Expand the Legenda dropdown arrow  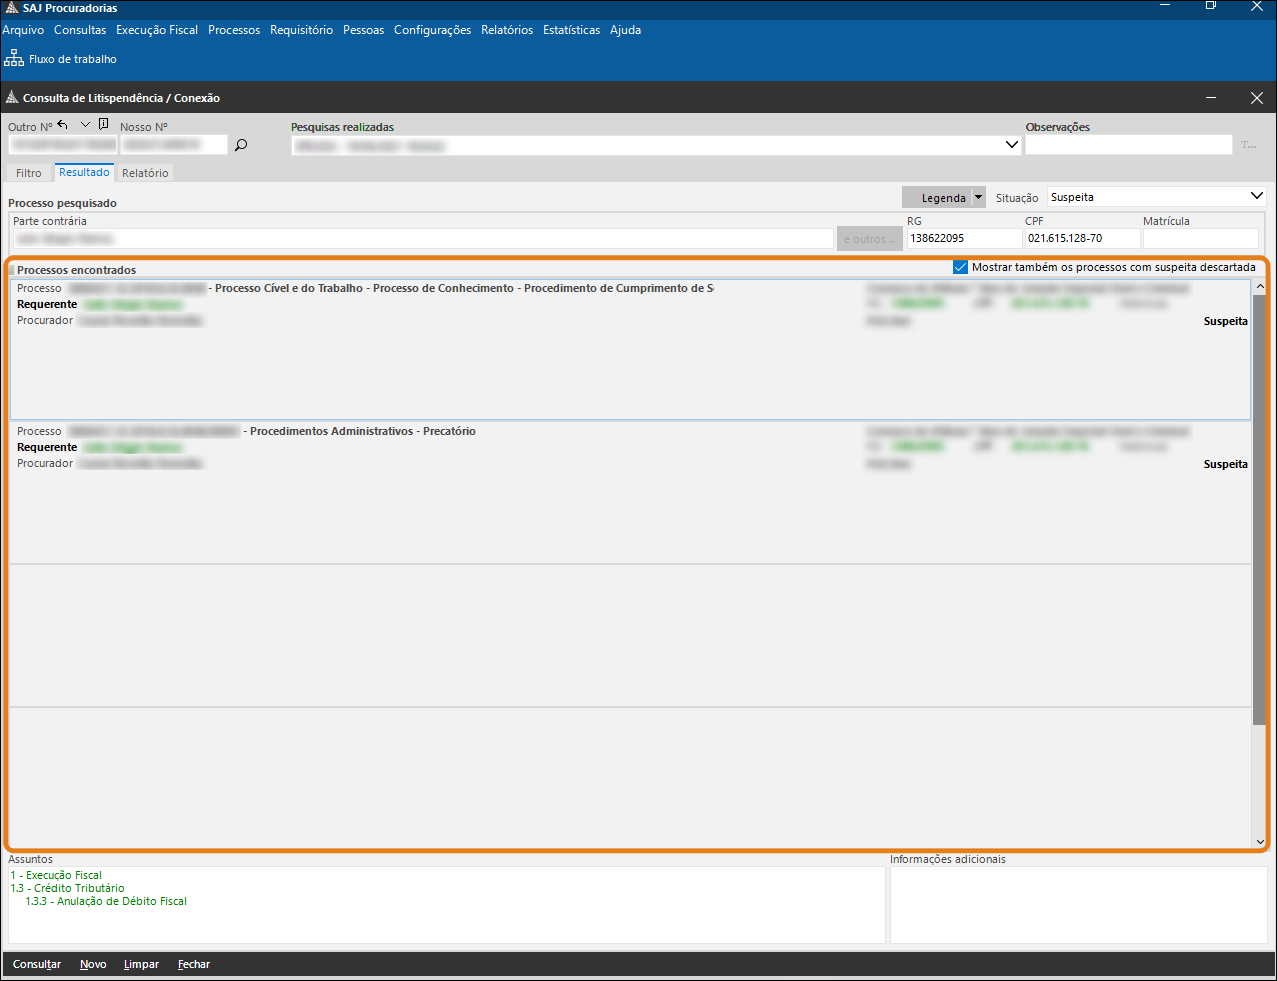[x=979, y=198]
